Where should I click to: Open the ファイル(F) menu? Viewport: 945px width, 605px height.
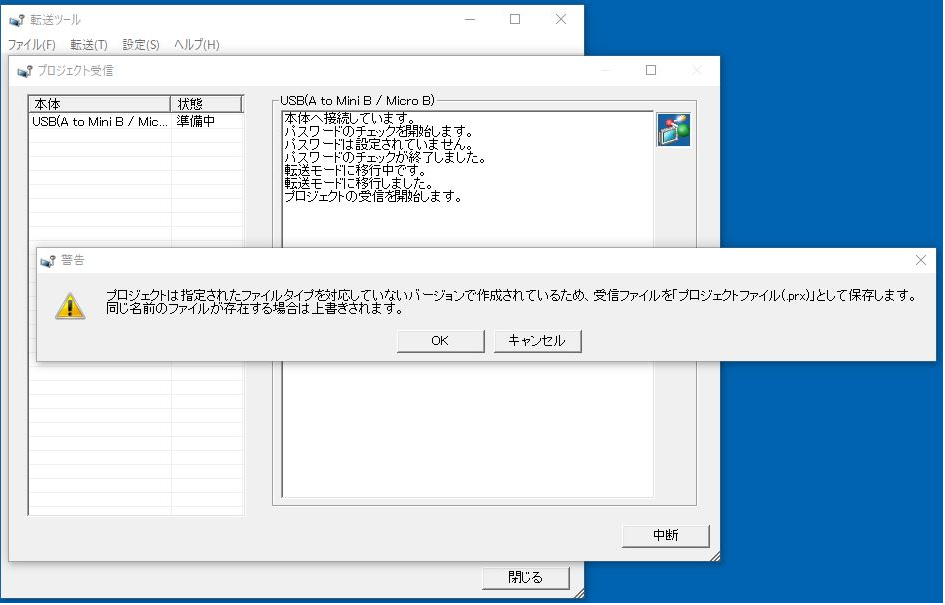click(31, 45)
